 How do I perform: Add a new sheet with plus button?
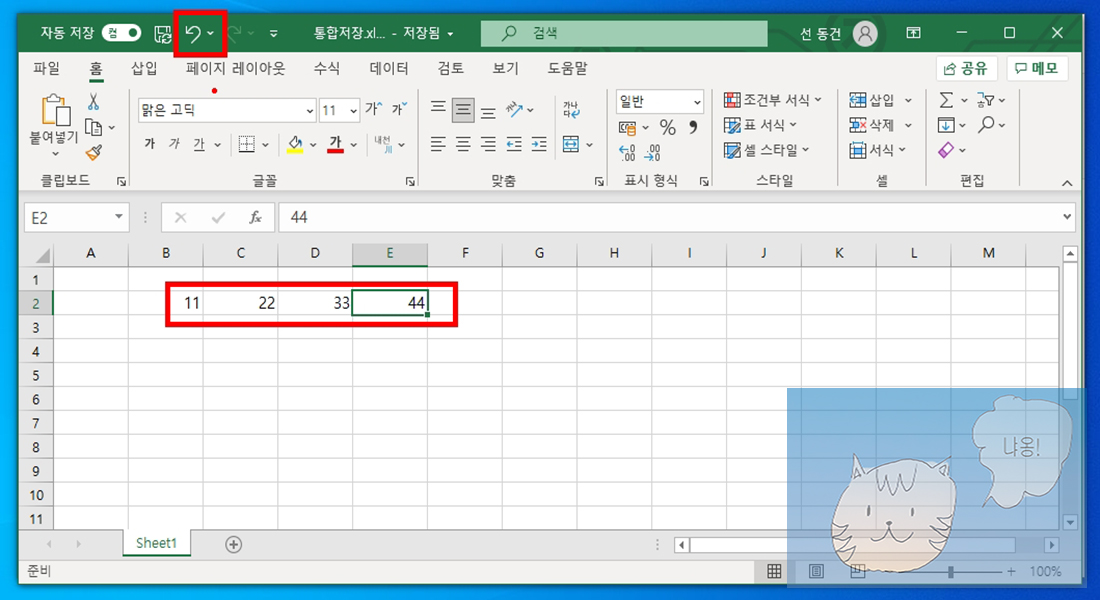(x=234, y=545)
